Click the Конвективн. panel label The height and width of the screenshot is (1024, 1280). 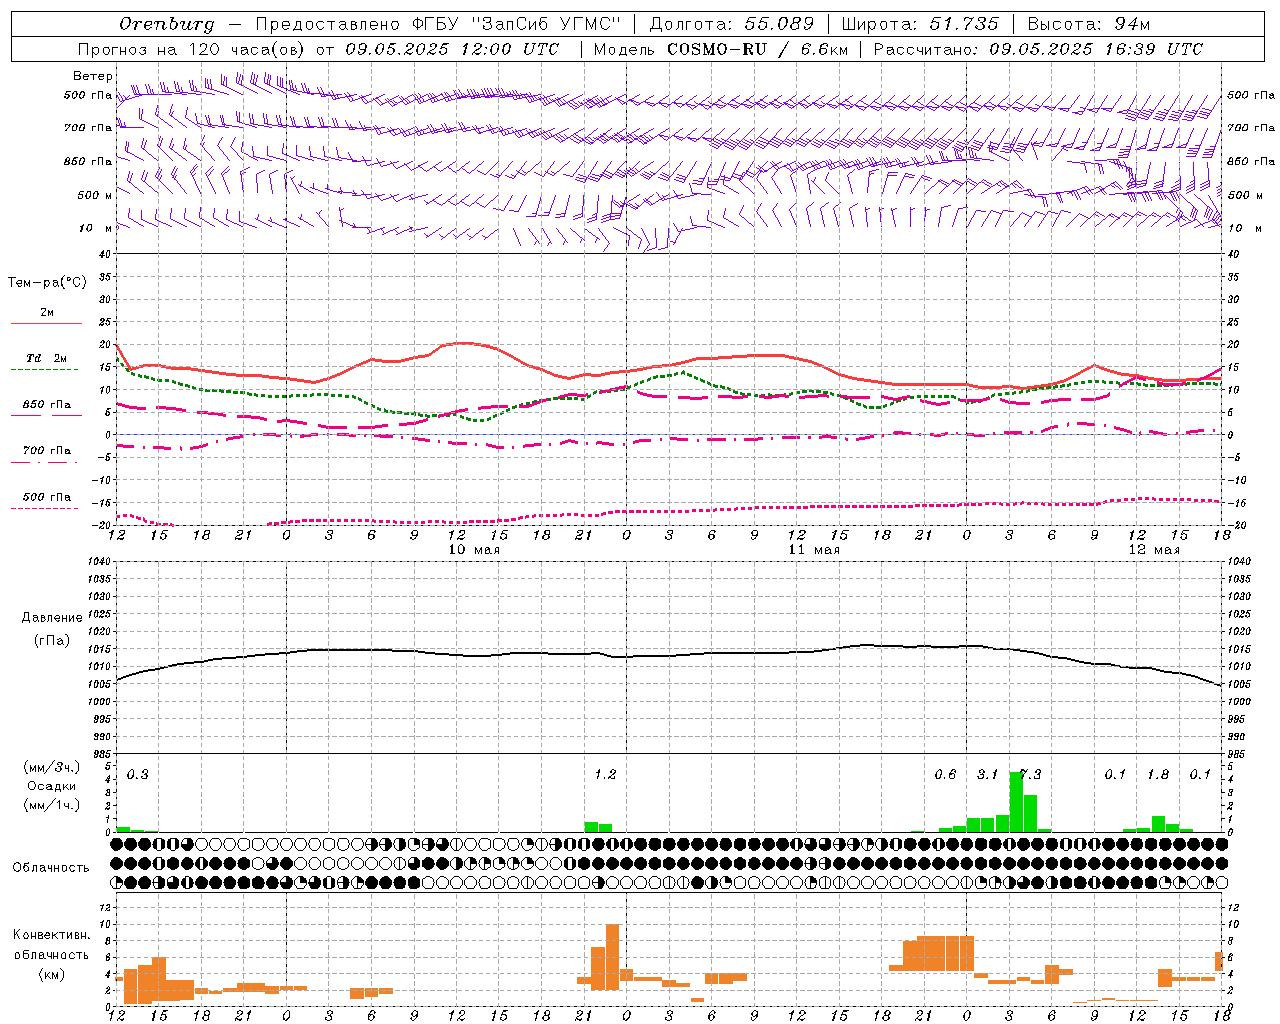tap(52, 934)
